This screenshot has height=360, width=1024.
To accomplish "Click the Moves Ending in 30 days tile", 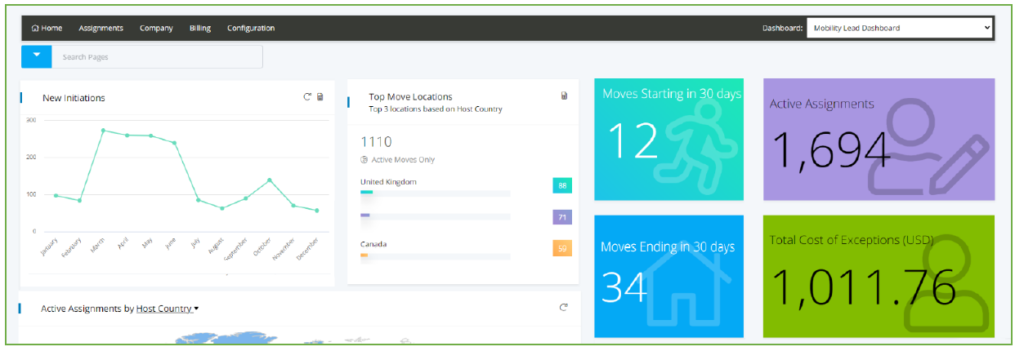I will click(669, 276).
